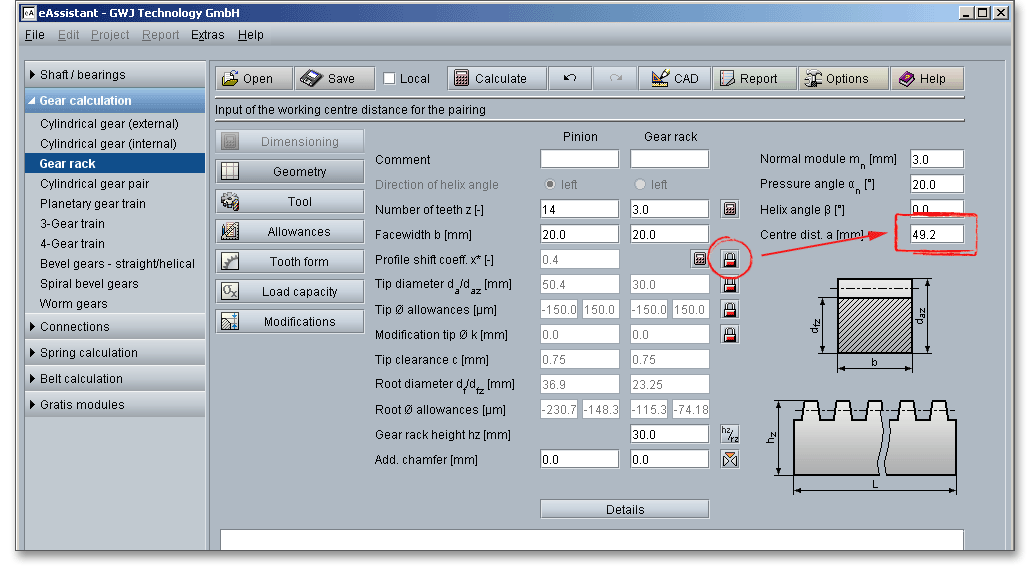Screen dimensions: 1030x566
Task: Click the Centre dist. a input field
Action: tap(936, 234)
